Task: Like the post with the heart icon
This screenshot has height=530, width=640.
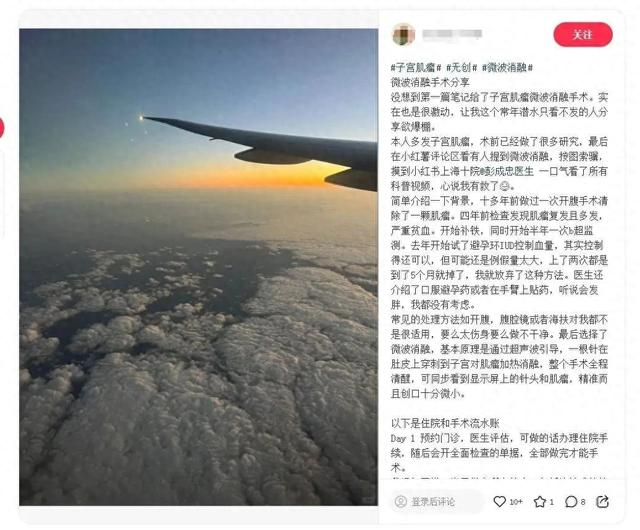Action: click(500, 501)
